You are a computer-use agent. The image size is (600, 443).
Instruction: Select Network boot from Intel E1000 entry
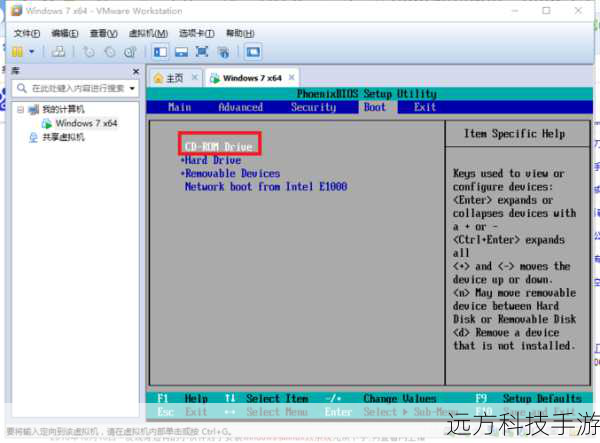click(266, 187)
